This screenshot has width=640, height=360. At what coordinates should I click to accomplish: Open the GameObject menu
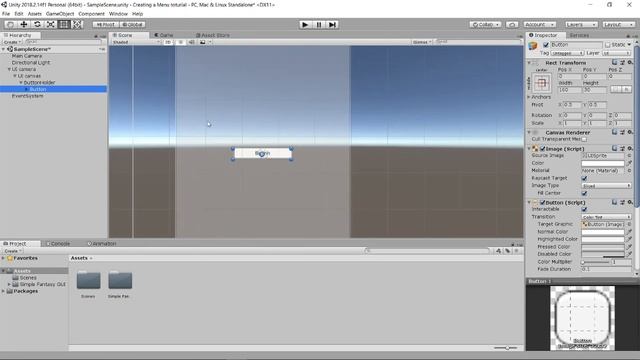tap(60, 14)
